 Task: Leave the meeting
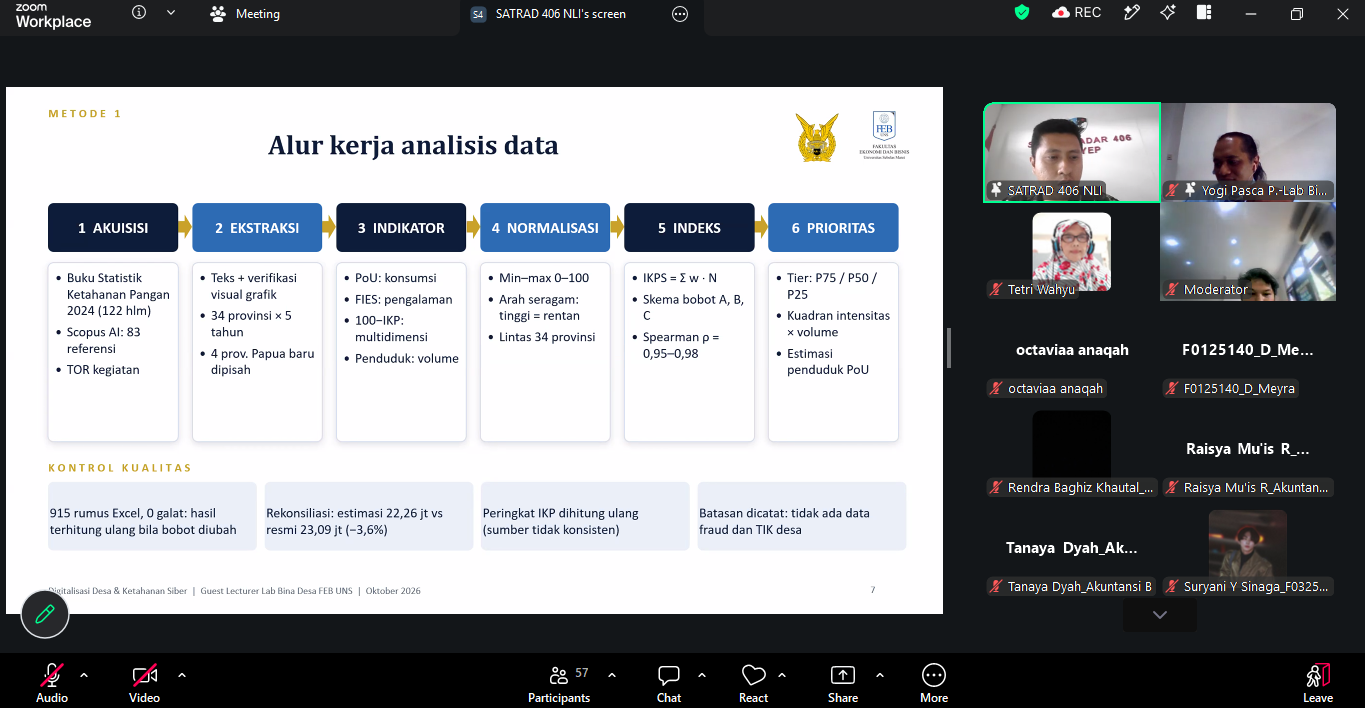(x=1318, y=684)
